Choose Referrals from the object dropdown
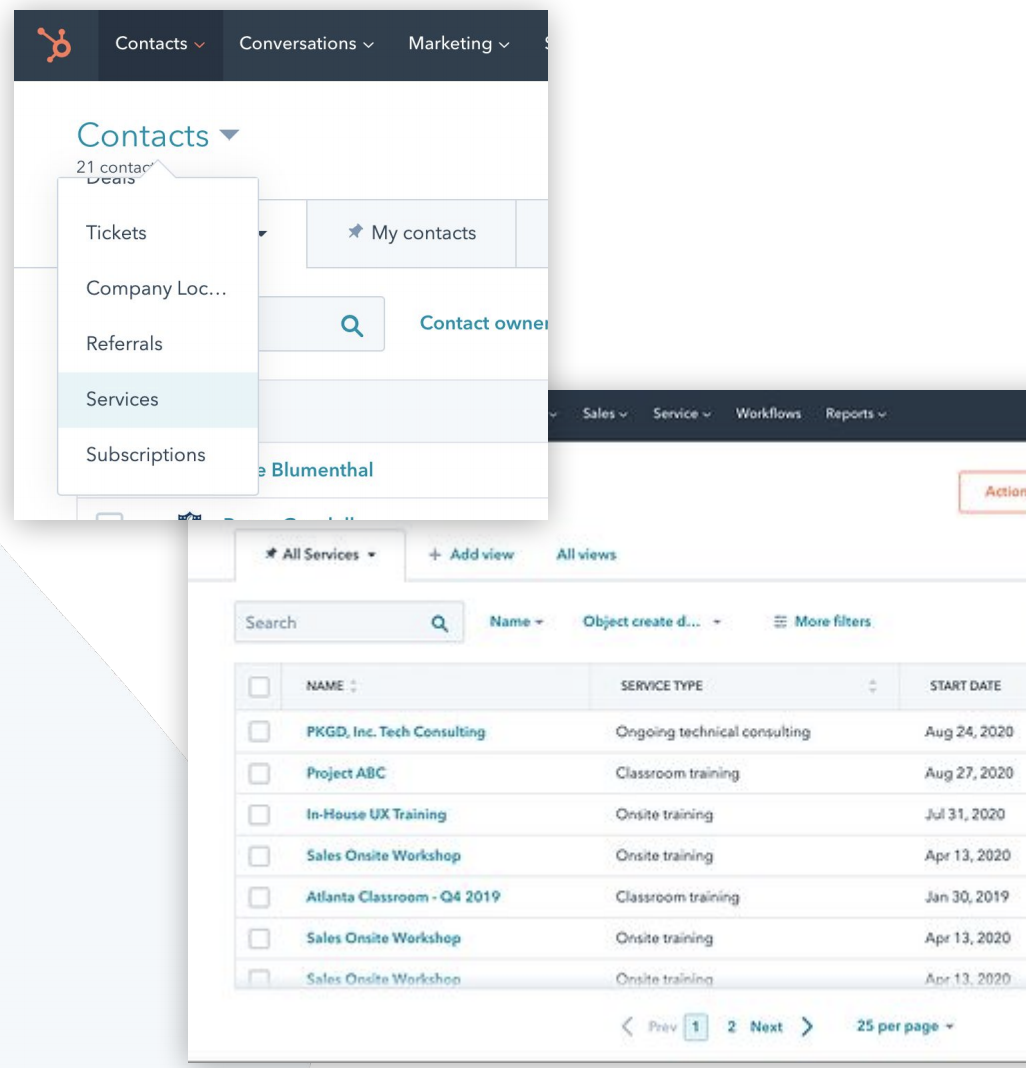Image resolution: width=1026 pixels, height=1068 pixels. [x=158, y=344]
